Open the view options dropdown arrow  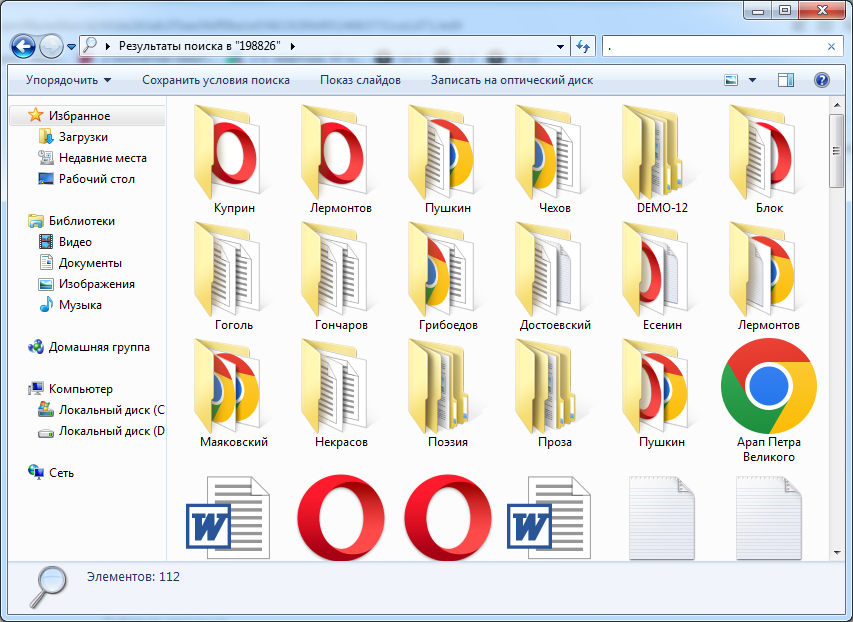(x=752, y=80)
